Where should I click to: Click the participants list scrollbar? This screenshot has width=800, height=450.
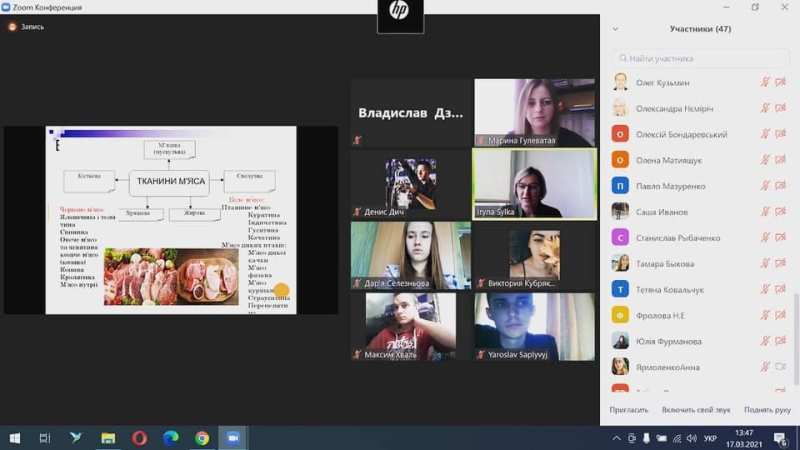pyautogui.click(x=796, y=339)
